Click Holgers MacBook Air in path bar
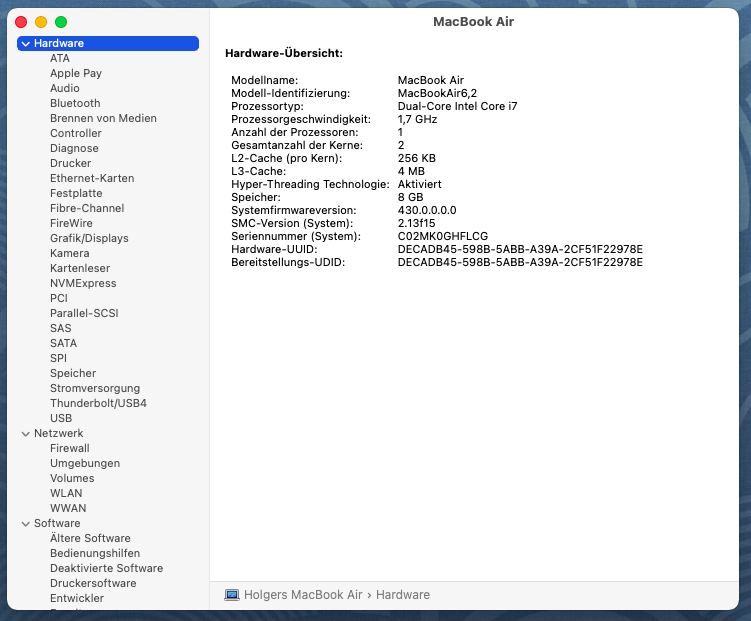This screenshot has height=621, width=751. [x=303, y=595]
